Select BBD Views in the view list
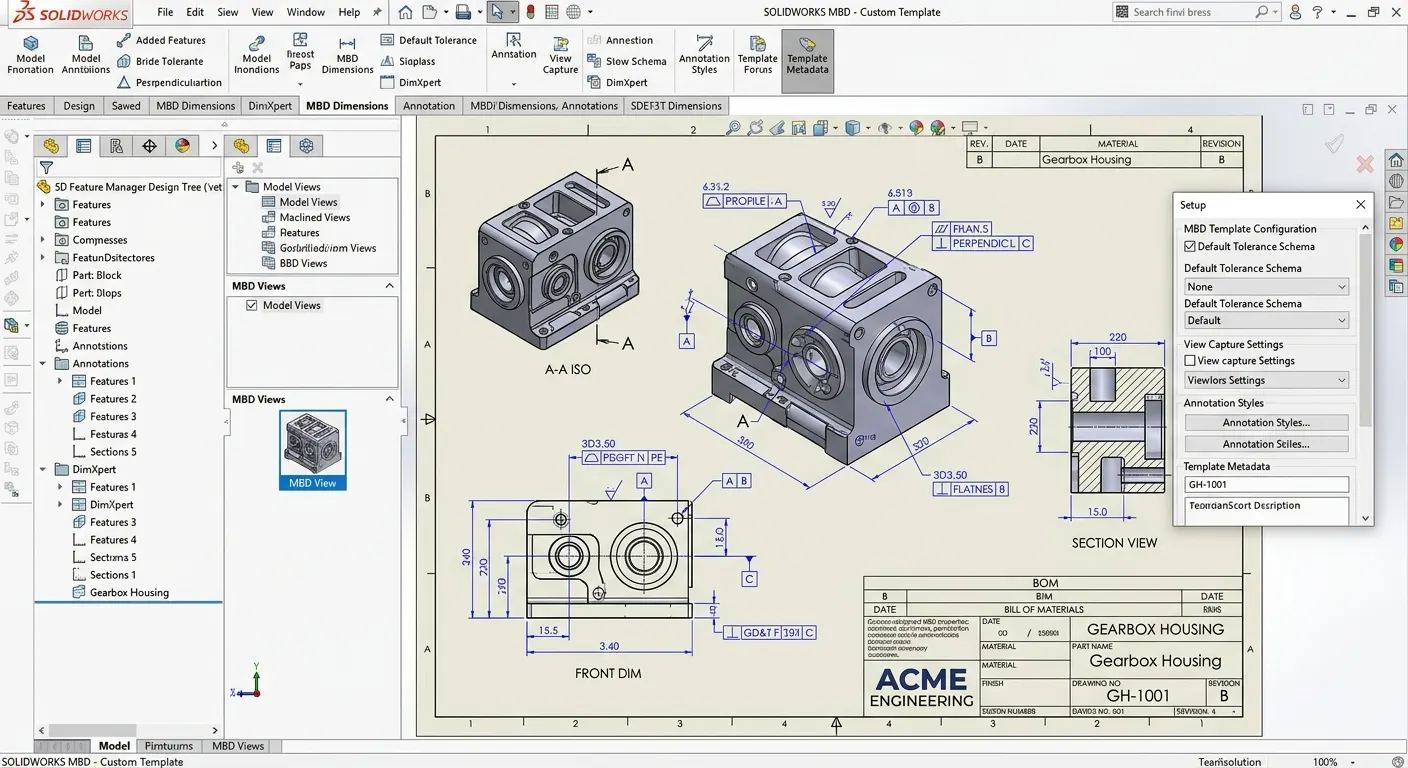This screenshot has height=768, width=1408. click(295, 263)
